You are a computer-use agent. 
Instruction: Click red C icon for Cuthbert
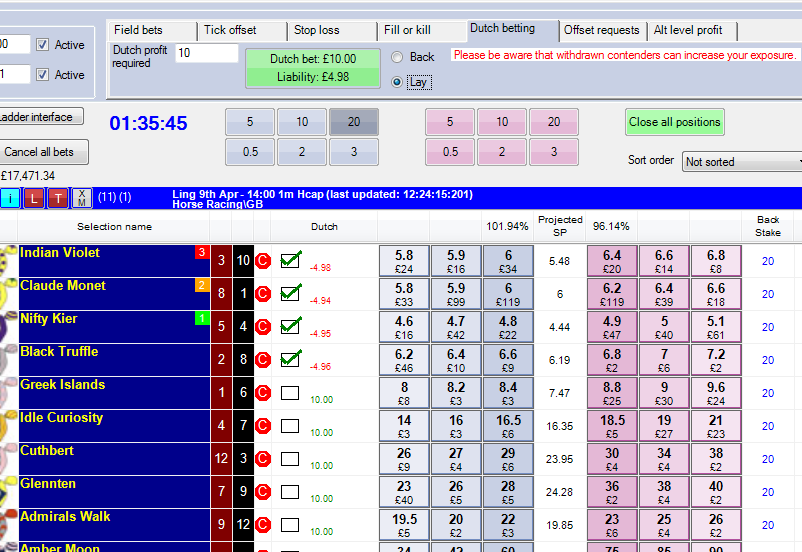[263, 458]
